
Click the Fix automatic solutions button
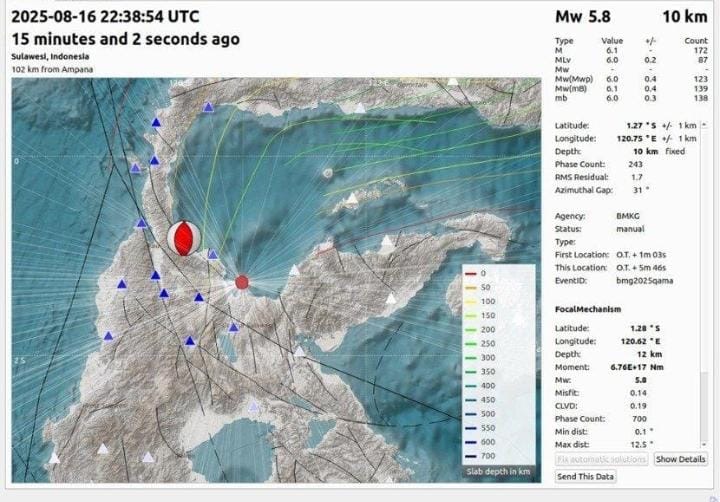[x=601, y=459]
